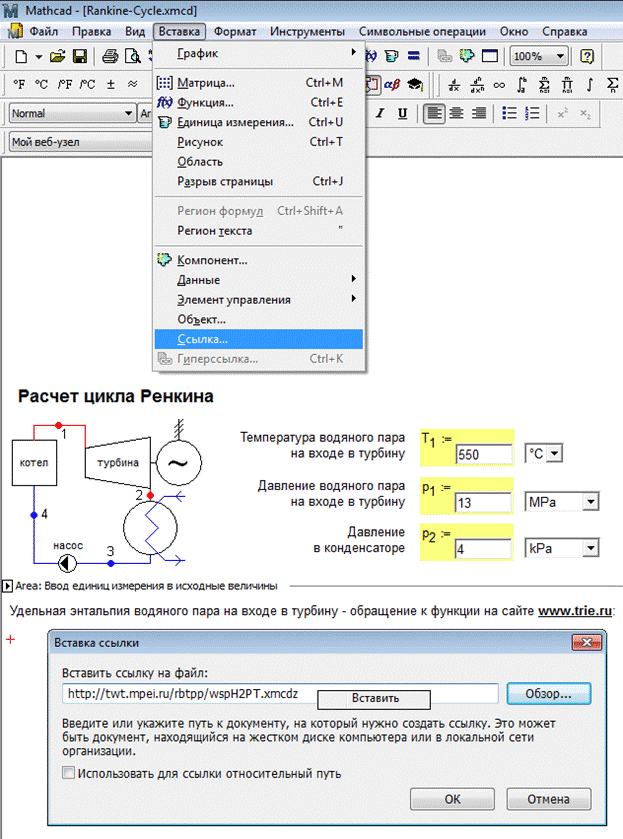Open the www.trie.ru link
The height and width of the screenshot is (839, 623).
(575, 611)
